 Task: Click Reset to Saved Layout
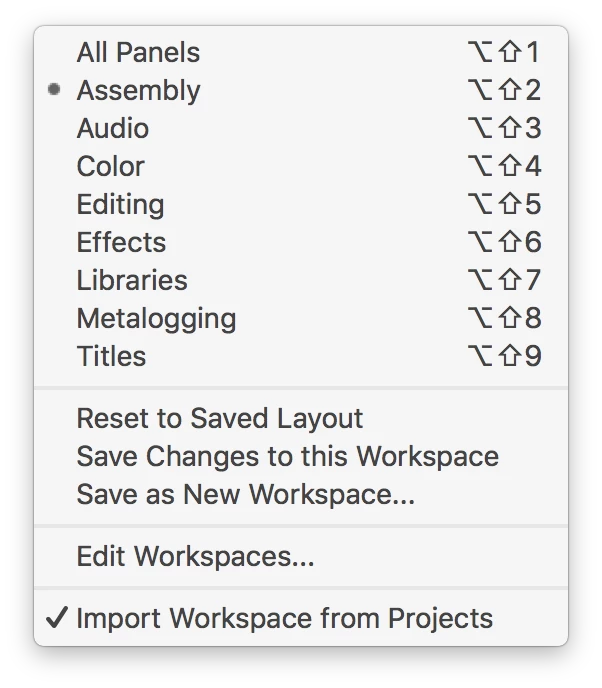(x=220, y=418)
